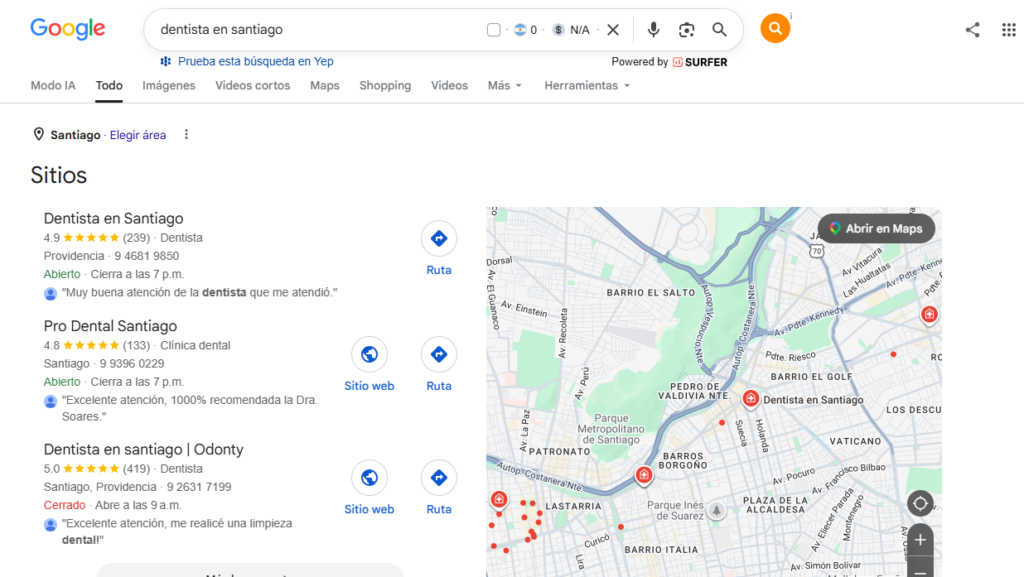Open Google Lens image search icon
This screenshot has width=1024, height=577.
point(686,30)
